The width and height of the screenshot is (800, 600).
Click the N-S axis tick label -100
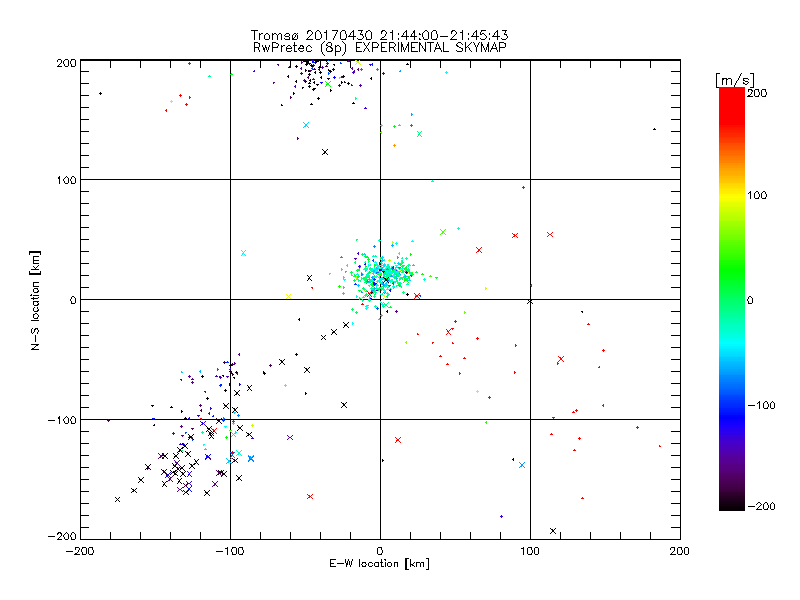point(62,420)
